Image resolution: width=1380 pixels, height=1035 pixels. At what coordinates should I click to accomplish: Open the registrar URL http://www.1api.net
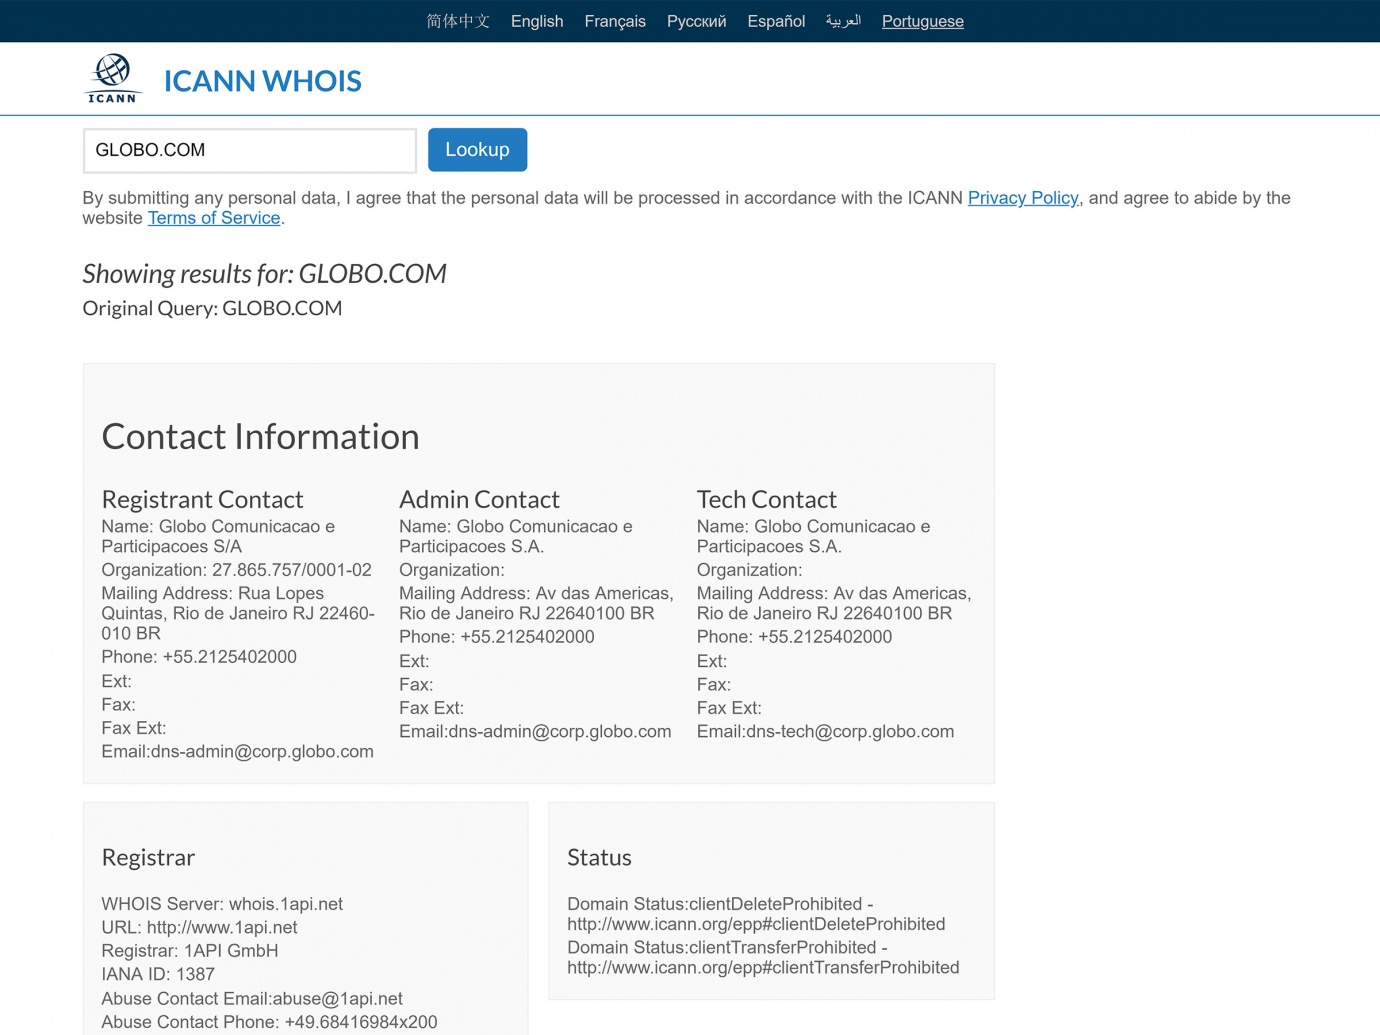pos(222,927)
